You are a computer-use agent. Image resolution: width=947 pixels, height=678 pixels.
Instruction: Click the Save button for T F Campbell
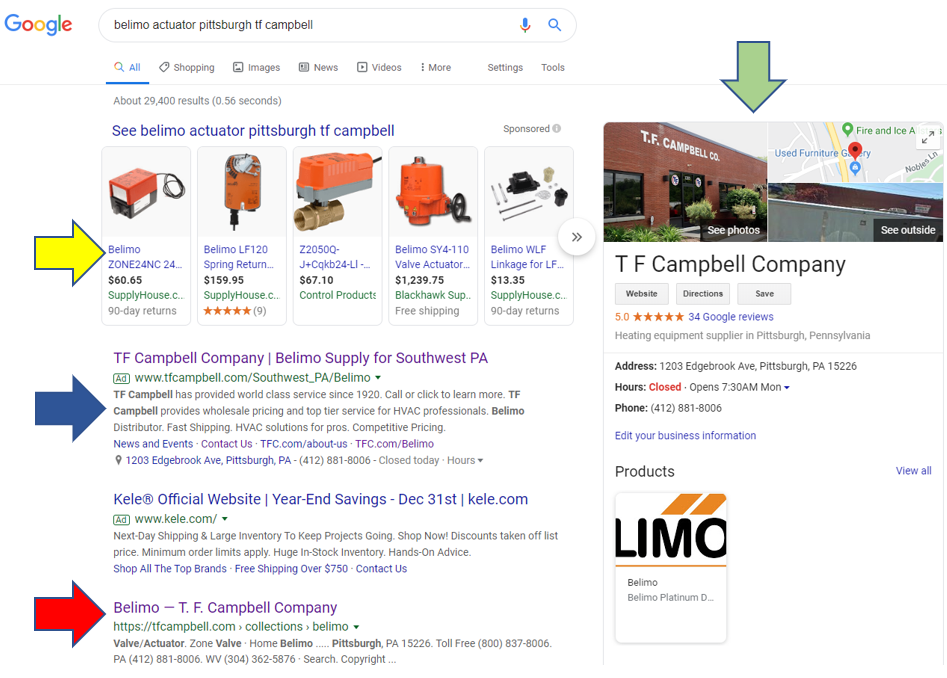[764, 294]
